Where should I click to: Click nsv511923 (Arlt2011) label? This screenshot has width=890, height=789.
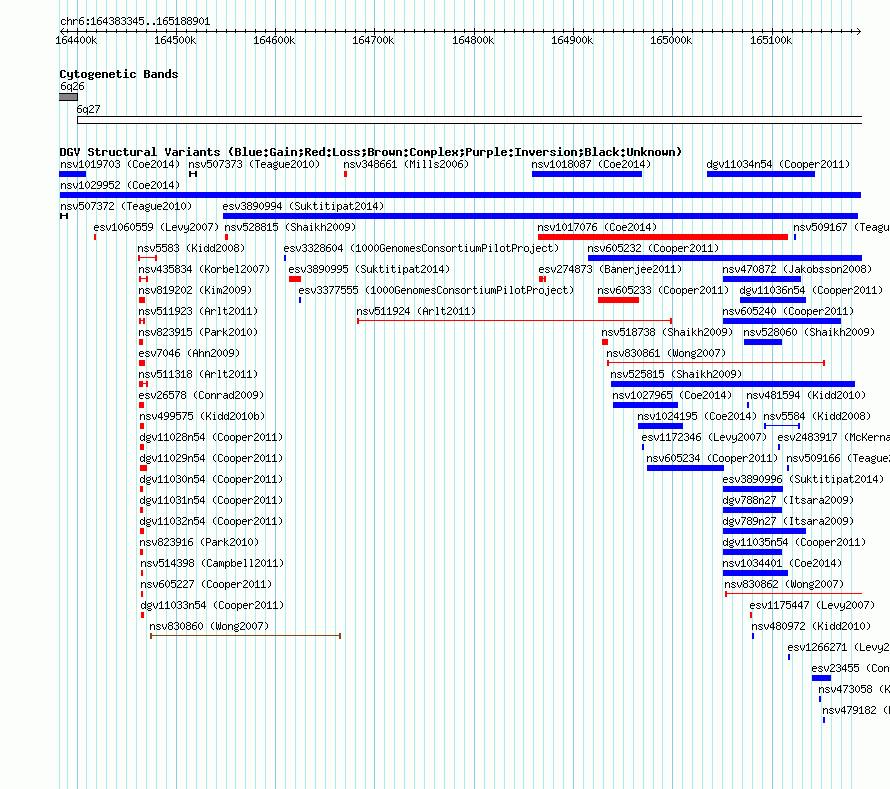[198, 311]
